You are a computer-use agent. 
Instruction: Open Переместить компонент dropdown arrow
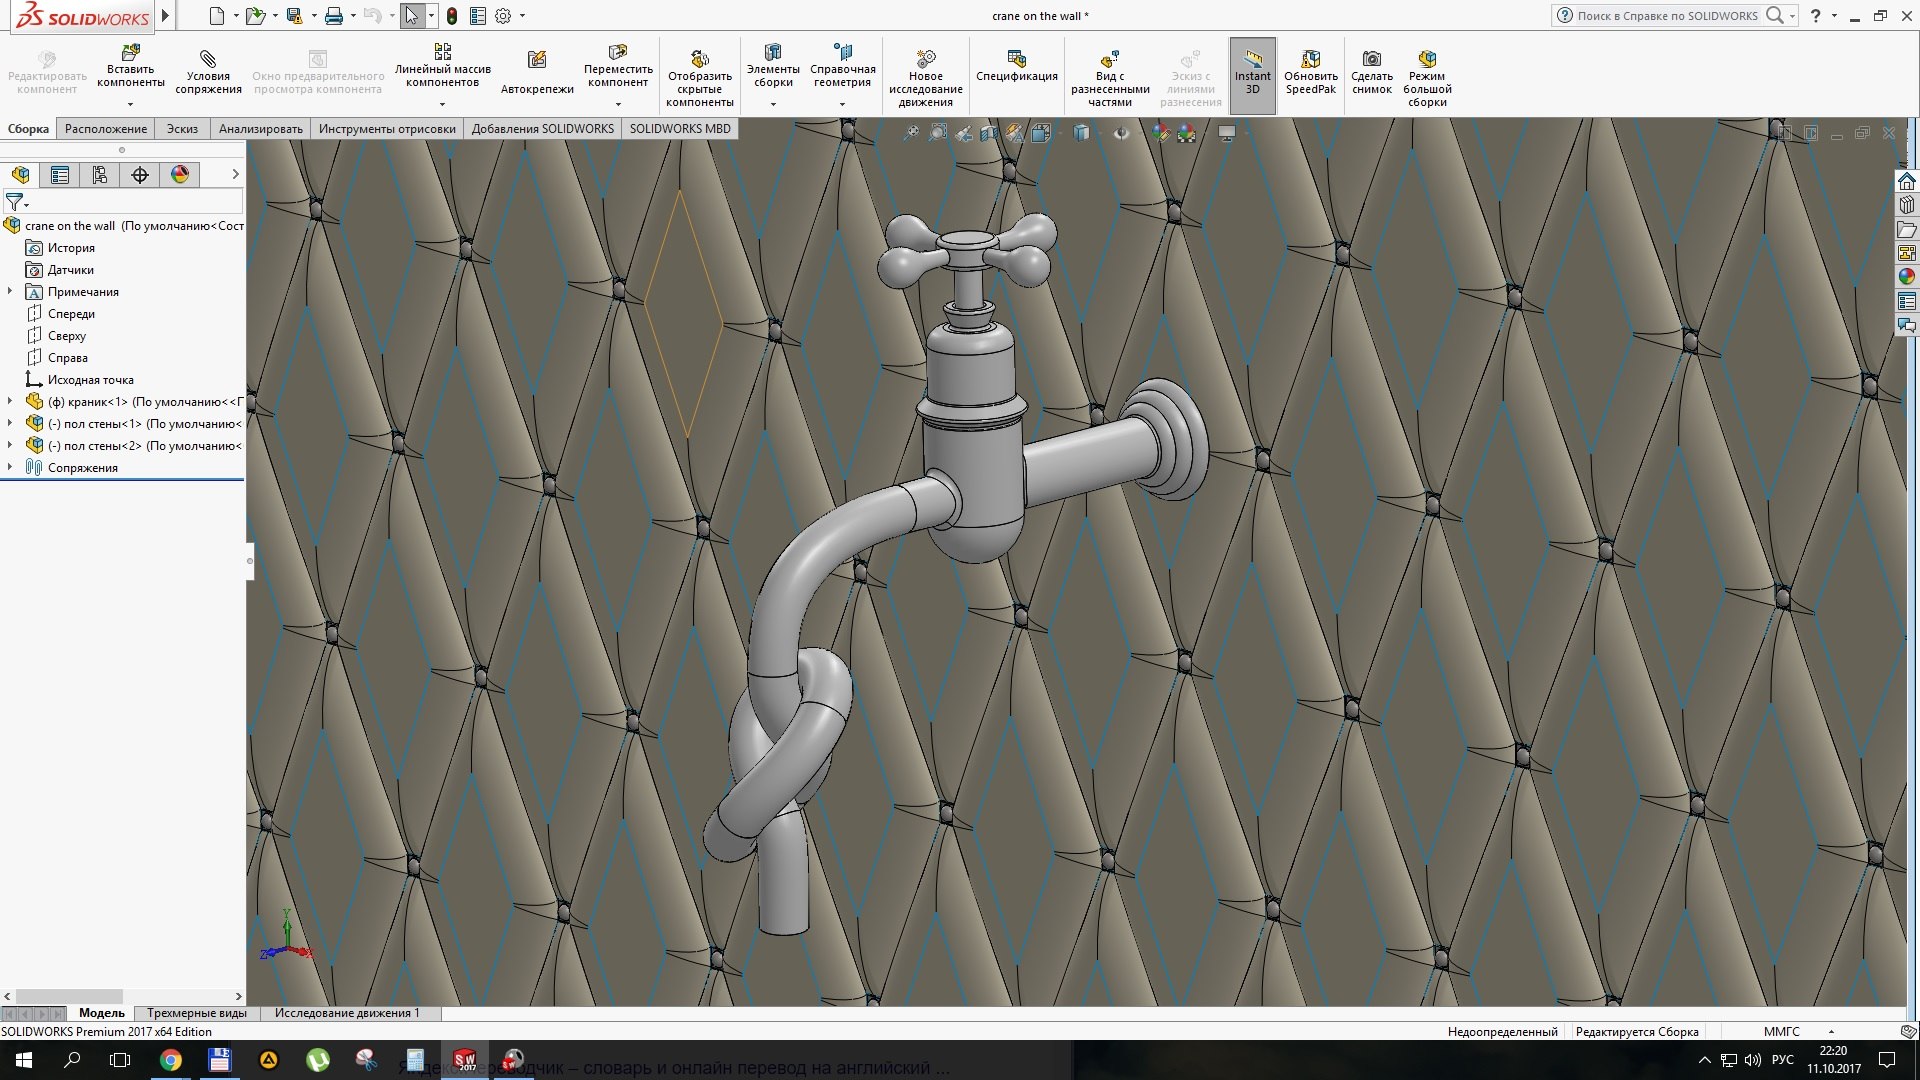coord(618,104)
